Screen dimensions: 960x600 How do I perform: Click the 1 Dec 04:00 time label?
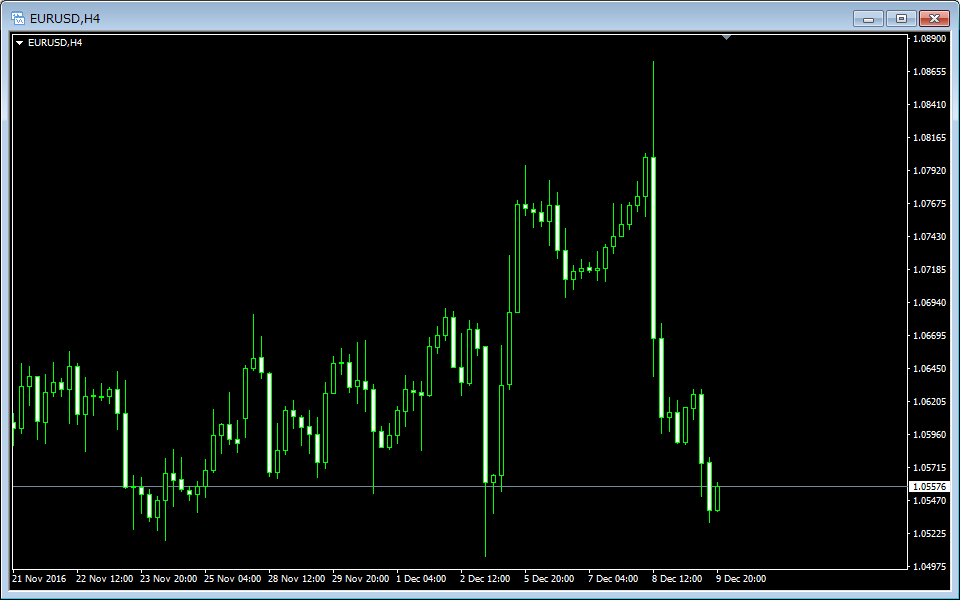tap(421, 579)
